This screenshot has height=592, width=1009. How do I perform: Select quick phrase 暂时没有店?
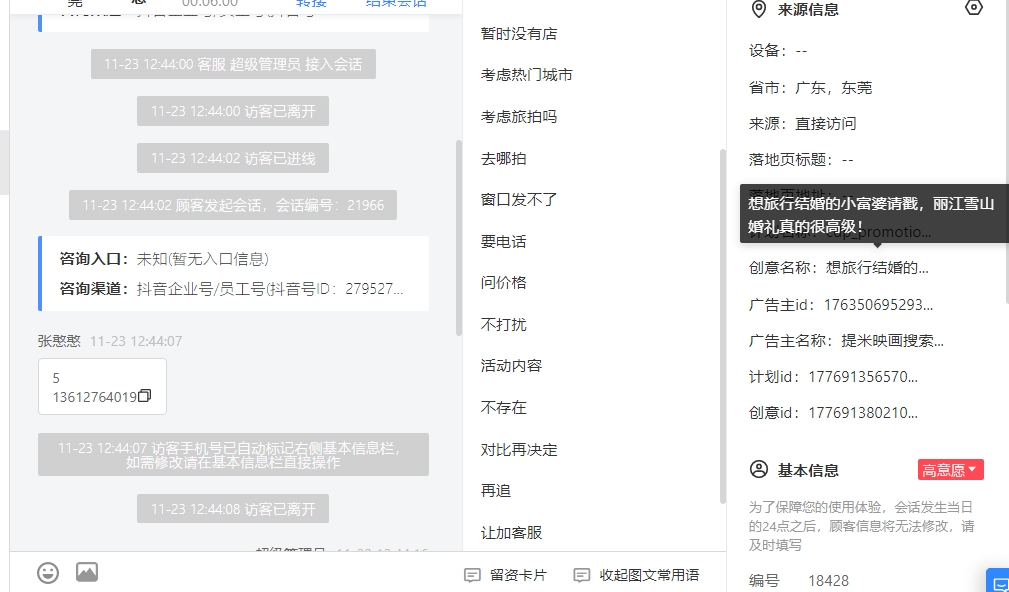point(519,34)
